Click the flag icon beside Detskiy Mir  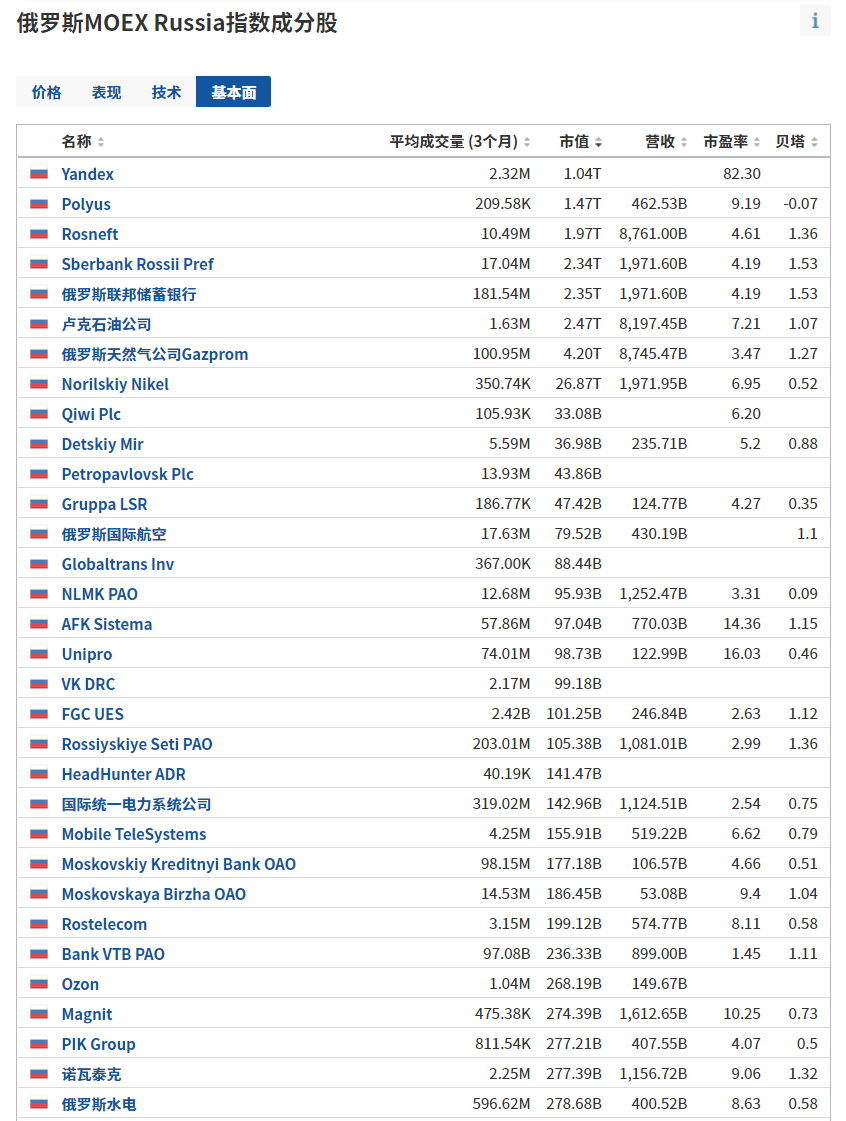(x=39, y=444)
